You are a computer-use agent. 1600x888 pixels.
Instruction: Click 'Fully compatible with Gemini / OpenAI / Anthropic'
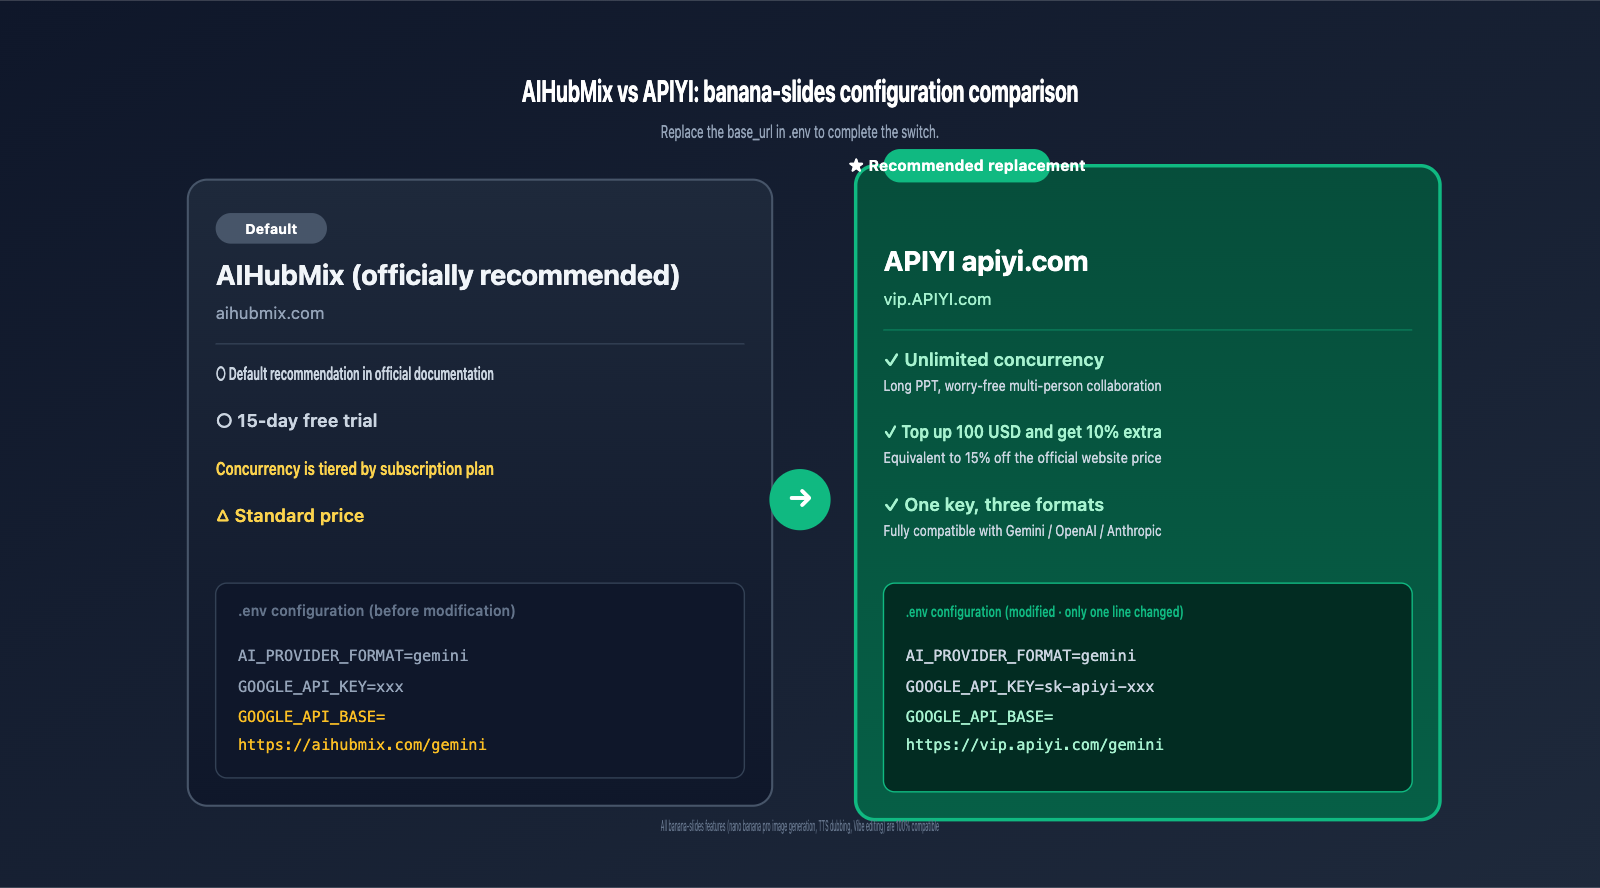(x=1022, y=531)
